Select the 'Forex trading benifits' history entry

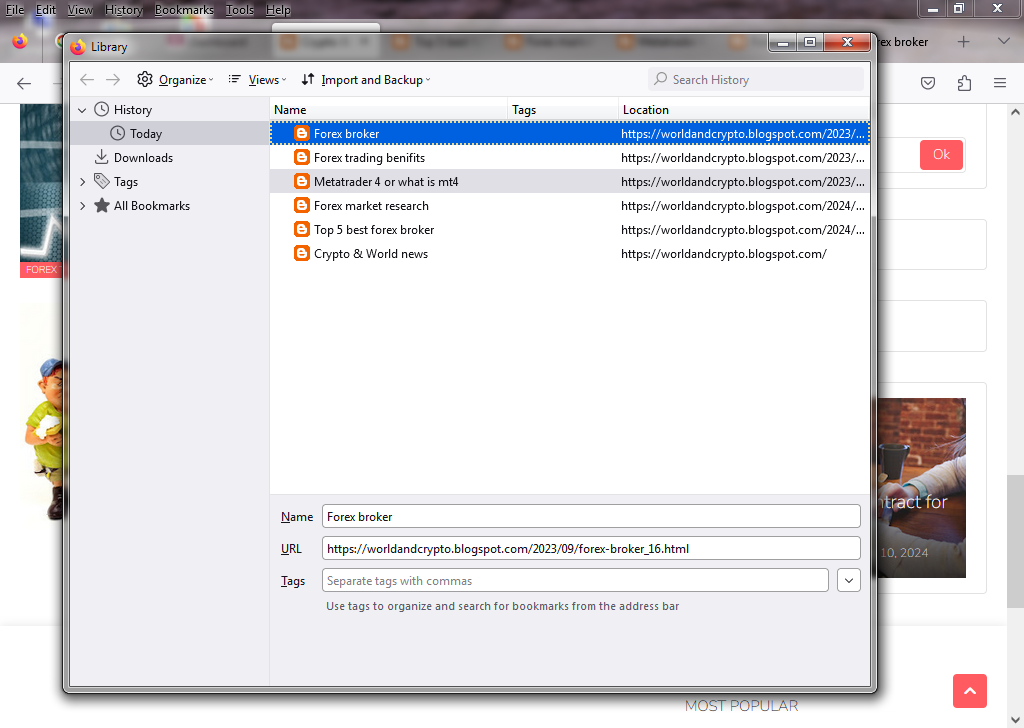pos(569,157)
